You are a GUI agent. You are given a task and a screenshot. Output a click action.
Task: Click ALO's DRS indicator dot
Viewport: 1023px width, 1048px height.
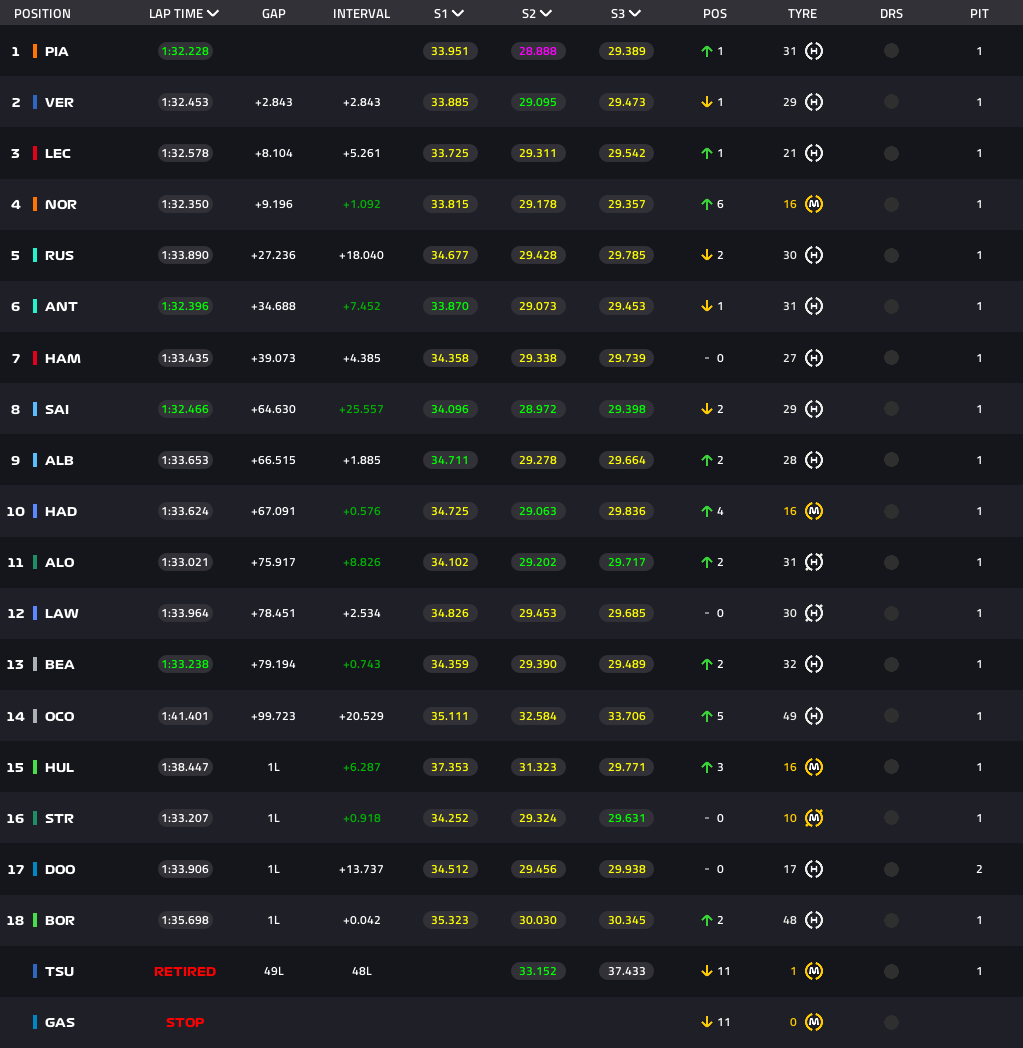891,562
